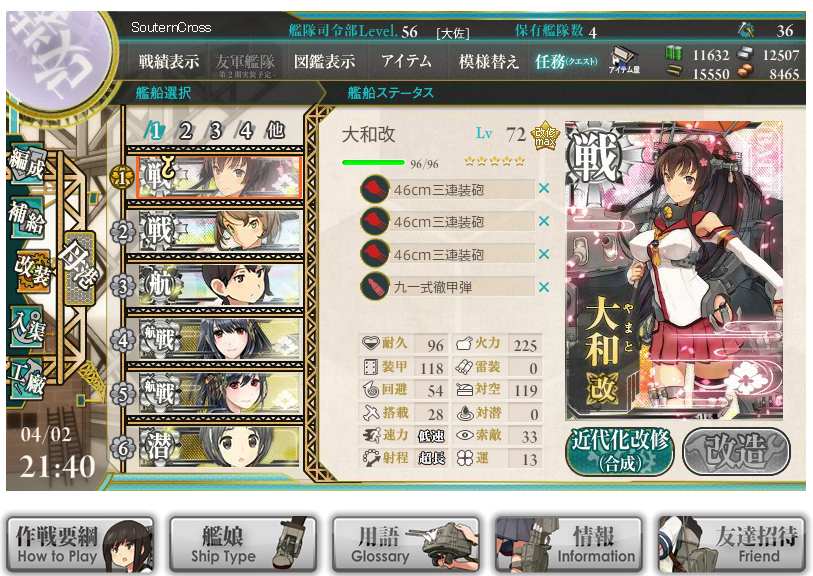This screenshot has height=576, width=813.
Task: Click the 母港 home port button
Action: 79,268
